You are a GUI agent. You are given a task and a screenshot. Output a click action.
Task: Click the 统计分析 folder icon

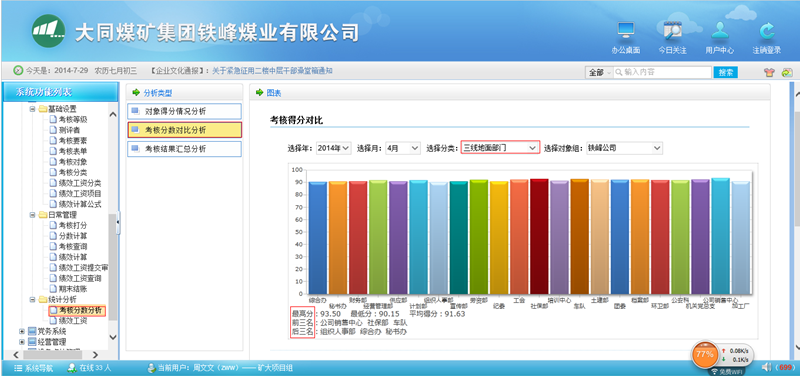(42, 299)
